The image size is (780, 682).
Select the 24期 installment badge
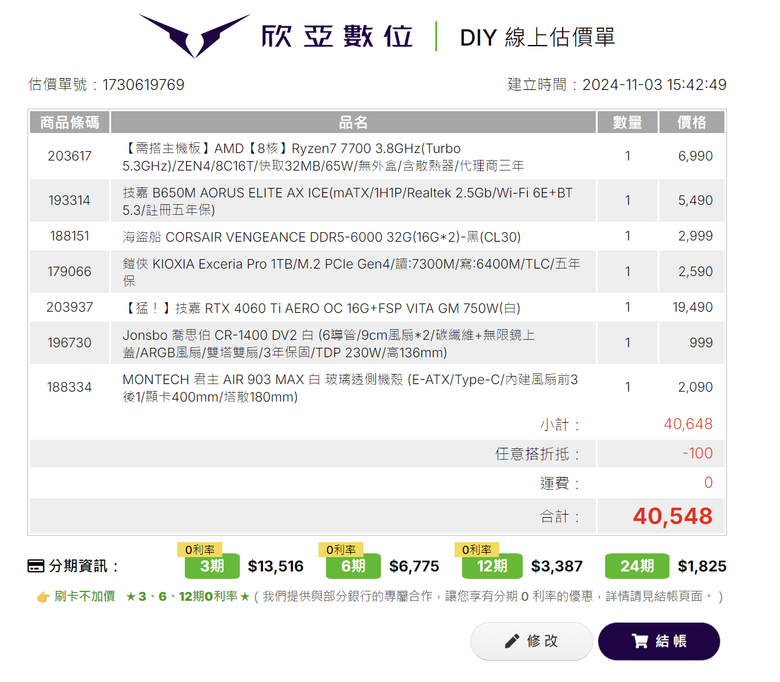(637, 566)
